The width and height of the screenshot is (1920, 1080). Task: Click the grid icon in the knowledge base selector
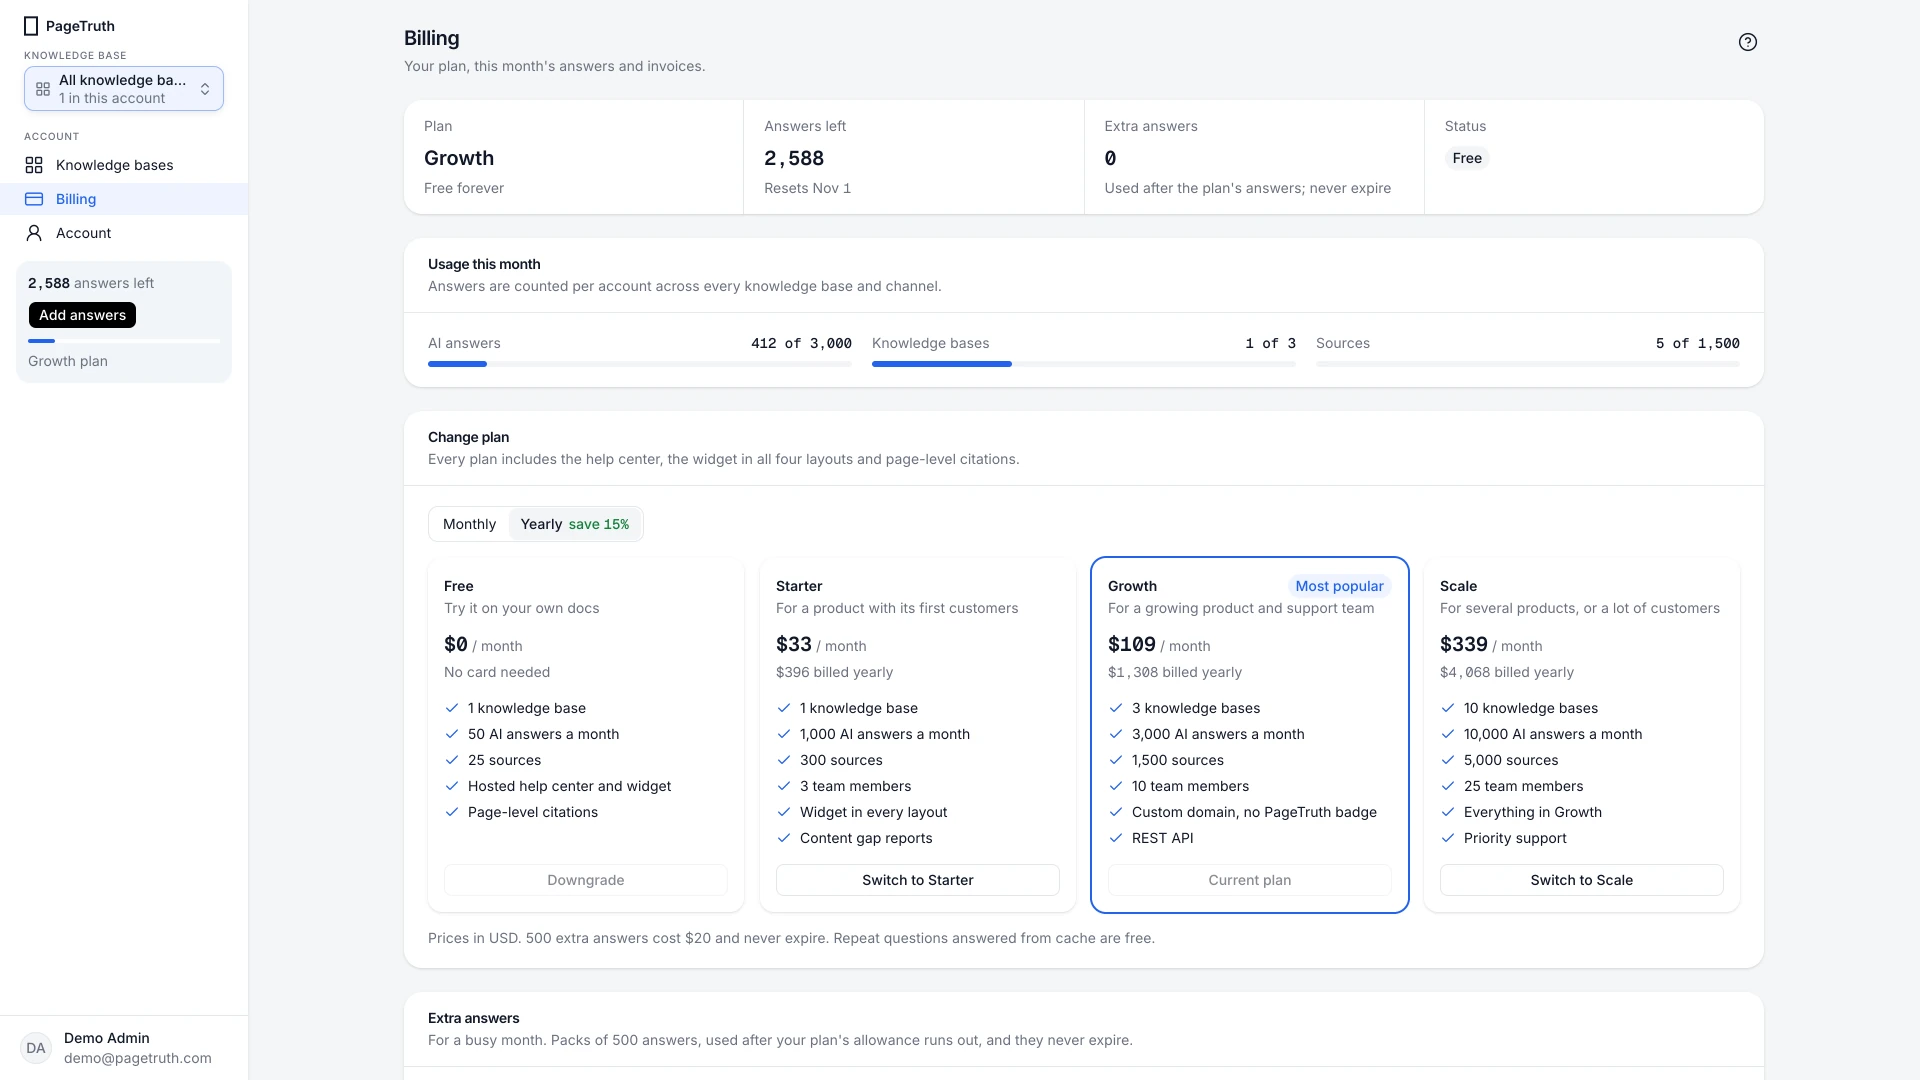tap(43, 89)
